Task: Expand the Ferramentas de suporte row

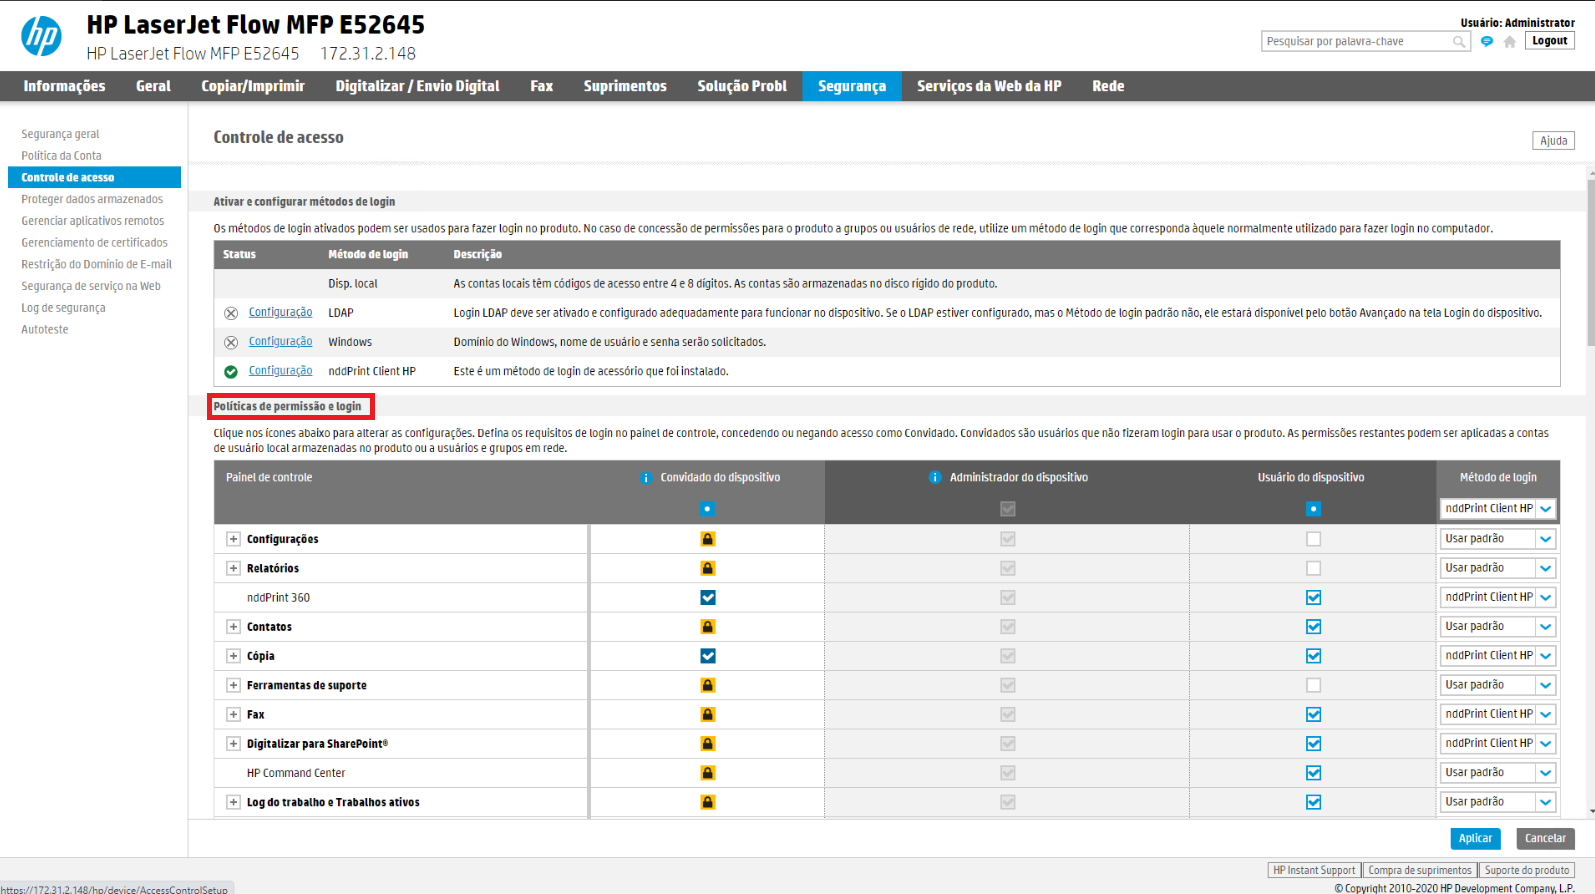Action: point(233,685)
